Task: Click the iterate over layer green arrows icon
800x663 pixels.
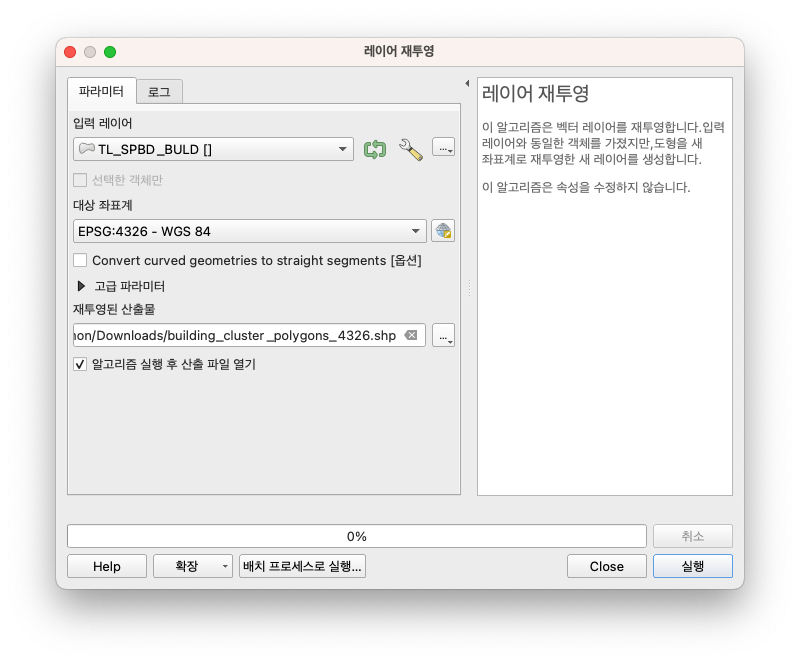Action: click(375, 150)
